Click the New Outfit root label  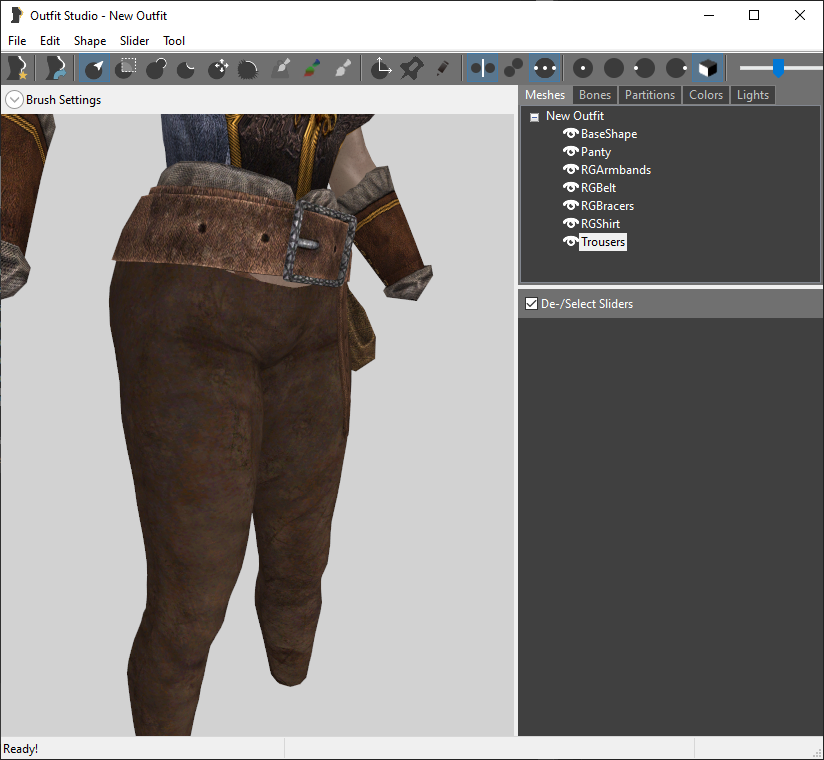click(574, 116)
